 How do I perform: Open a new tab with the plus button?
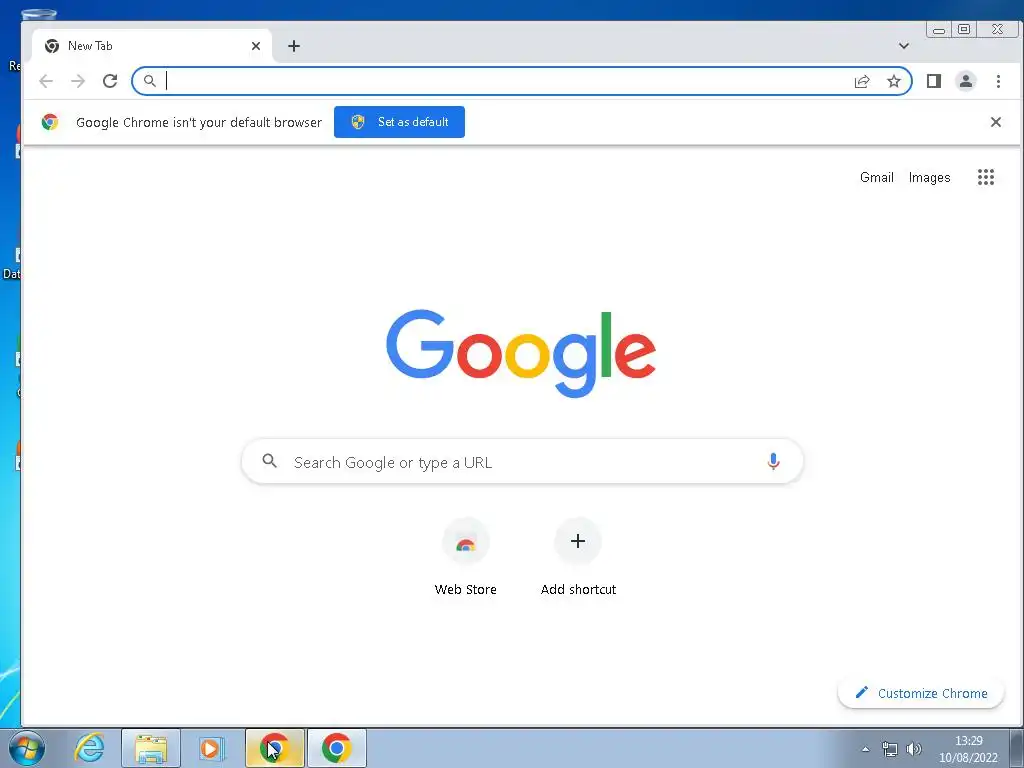294,46
